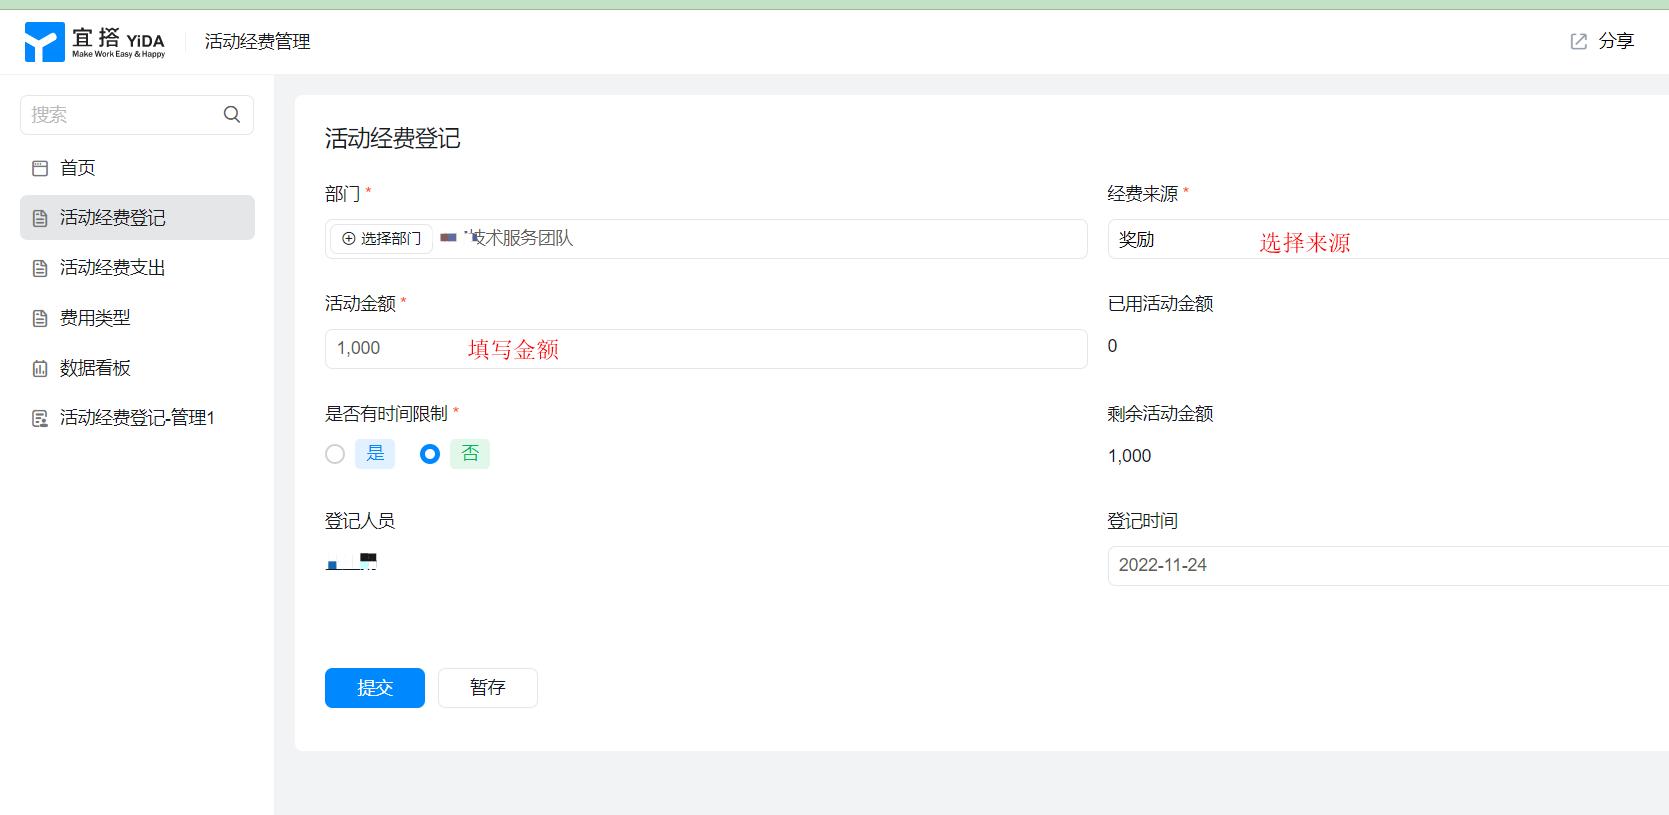Click the form icon beside 活动经费支出
This screenshot has height=815, width=1669.
point(40,268)
